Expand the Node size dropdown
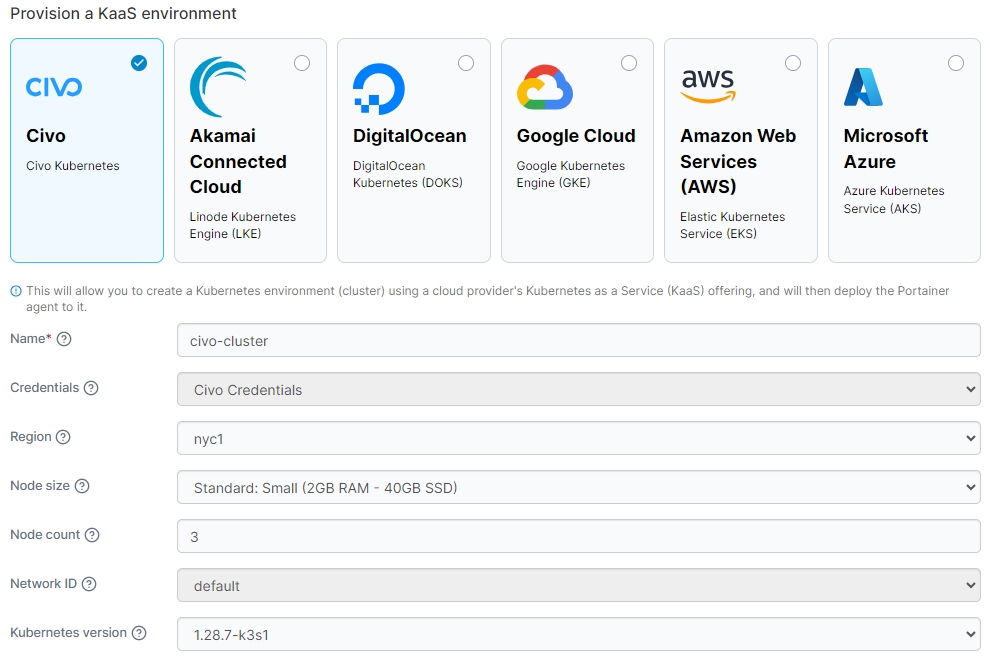The width and height of the screenshot is (990, 662). [x=578, y=487]
